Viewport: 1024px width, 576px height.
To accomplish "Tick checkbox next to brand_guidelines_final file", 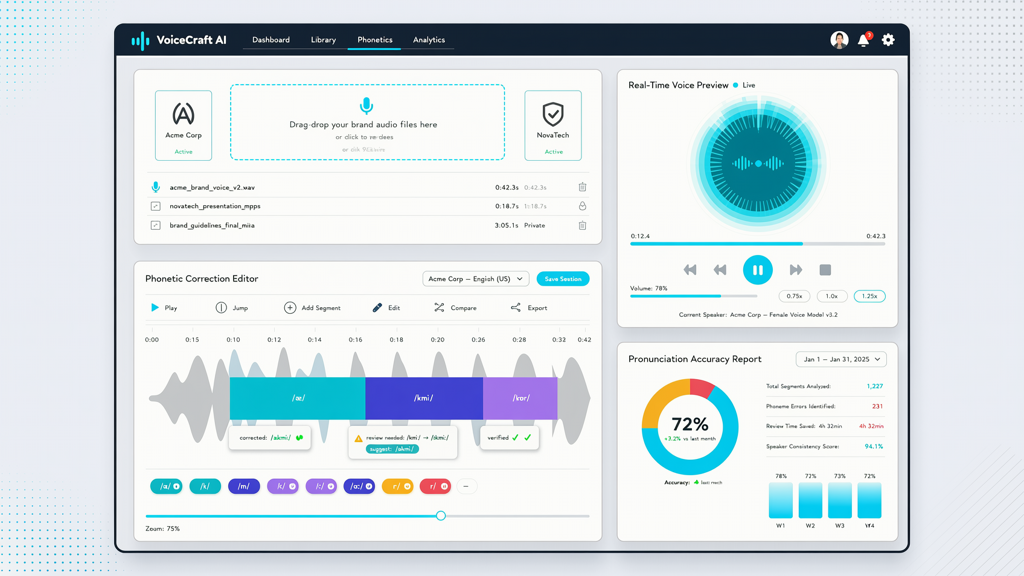I will click(155, 225).
